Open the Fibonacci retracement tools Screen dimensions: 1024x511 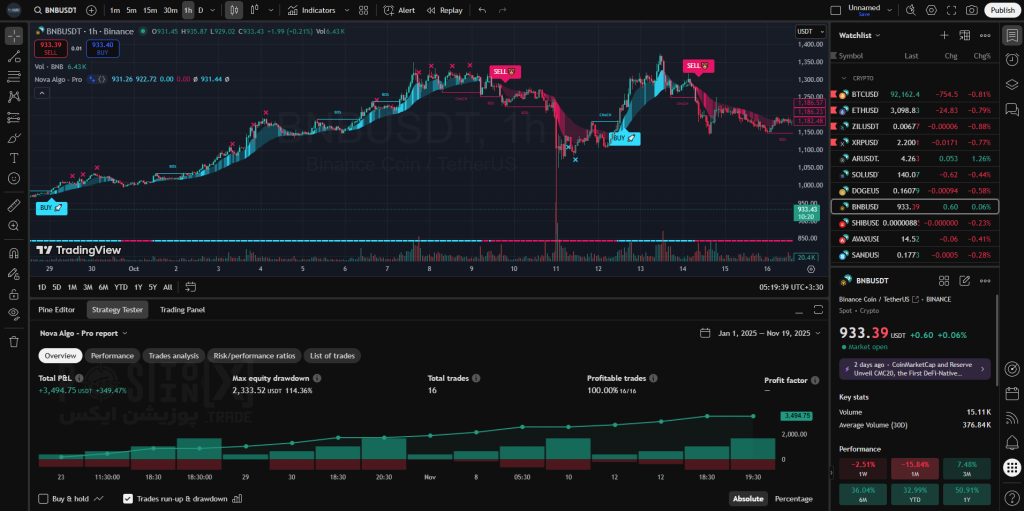point(14,76)
